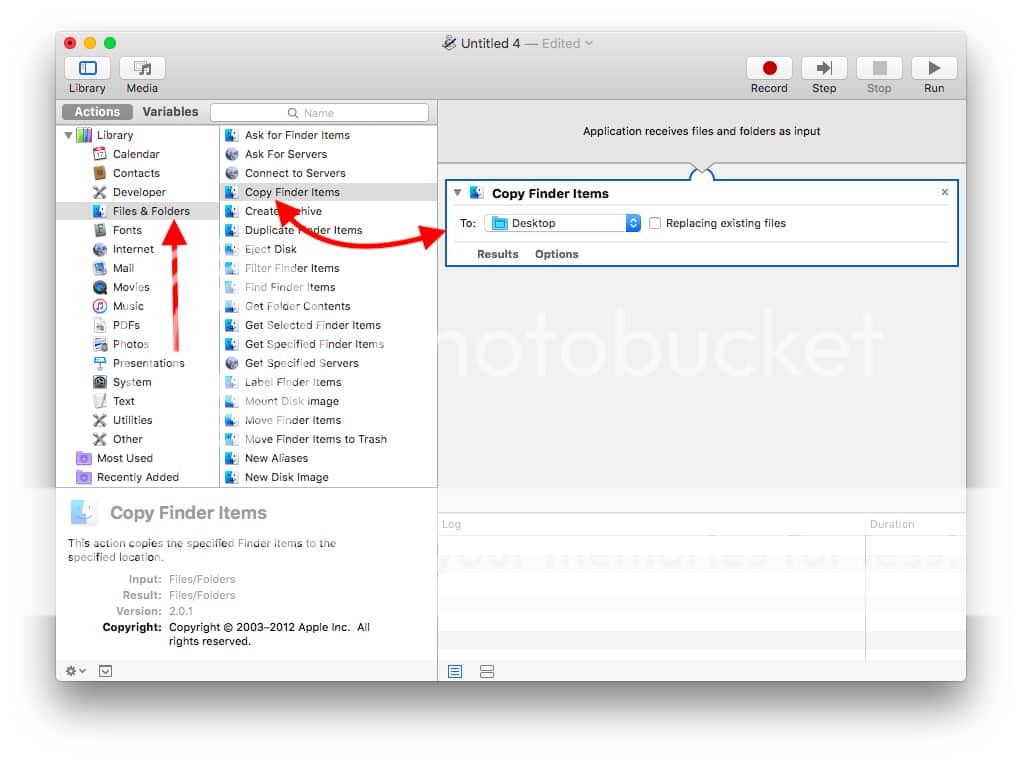Collapse the Copy Finder Items action
The image size is (1022, 761).
[458, 192]
